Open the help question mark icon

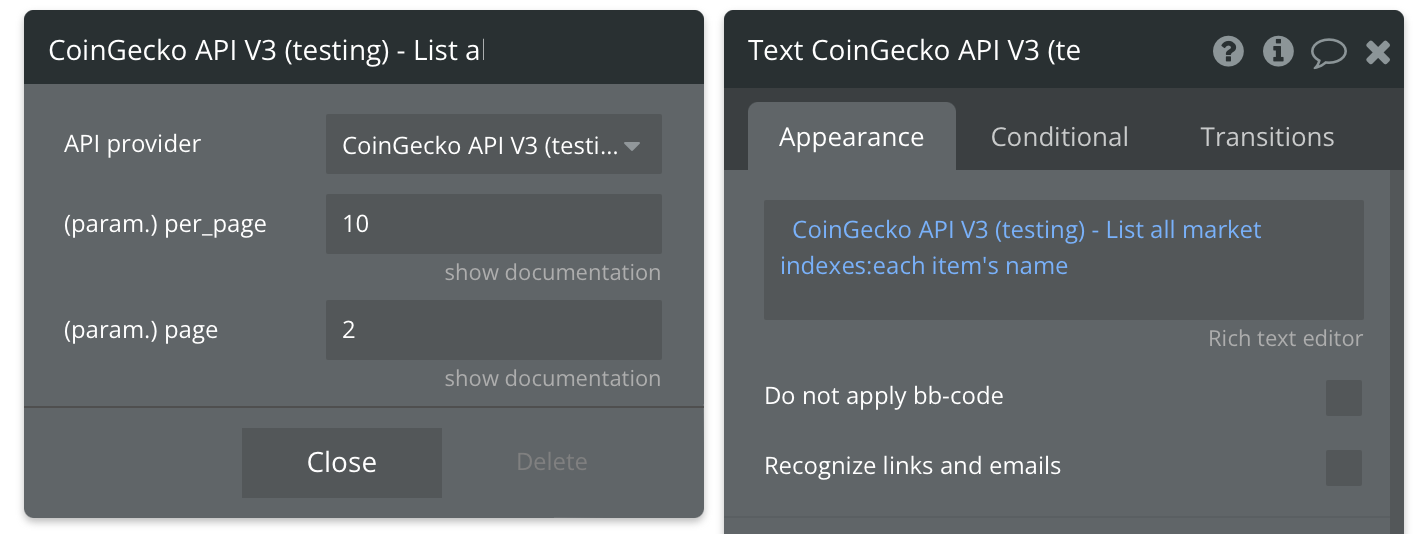1228,51
